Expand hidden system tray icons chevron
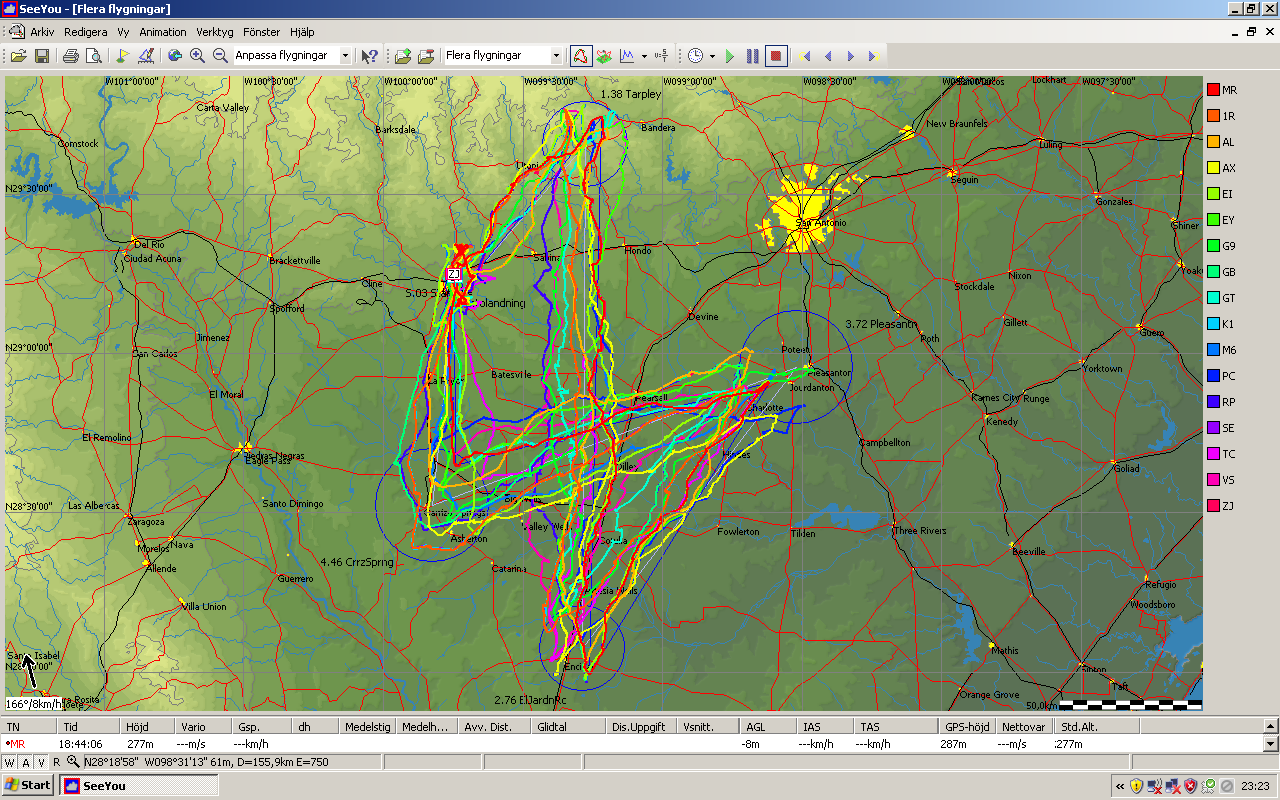Screen dimensions: 1280x800 click(x=1120, y=786)
